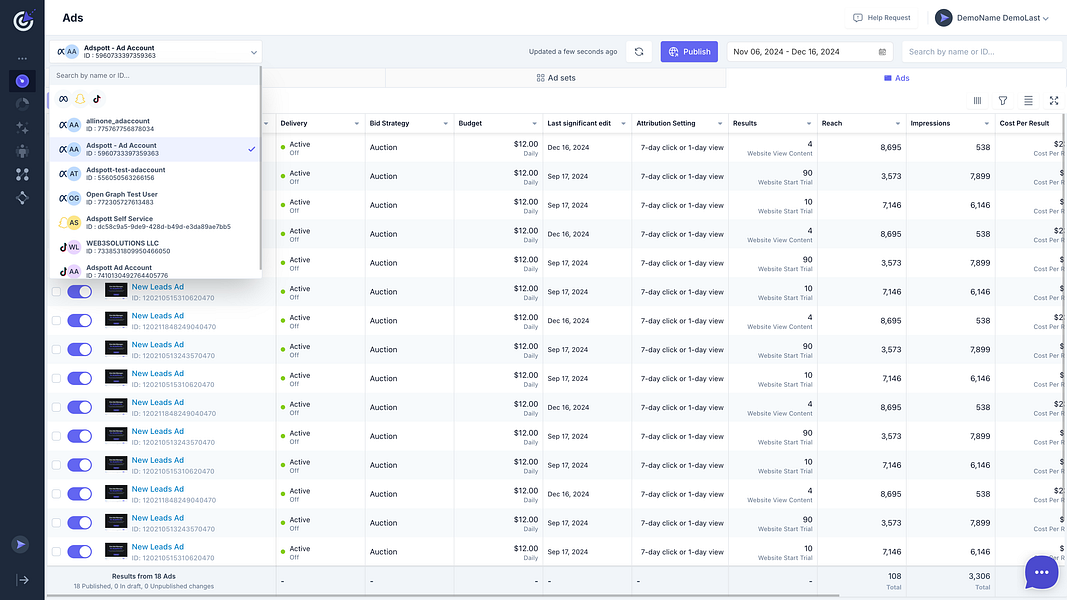Open the DemoName DemoLast user menu chevron
The height and width of the screenshot is (600, 1067).
click(x=1046, y=18)
